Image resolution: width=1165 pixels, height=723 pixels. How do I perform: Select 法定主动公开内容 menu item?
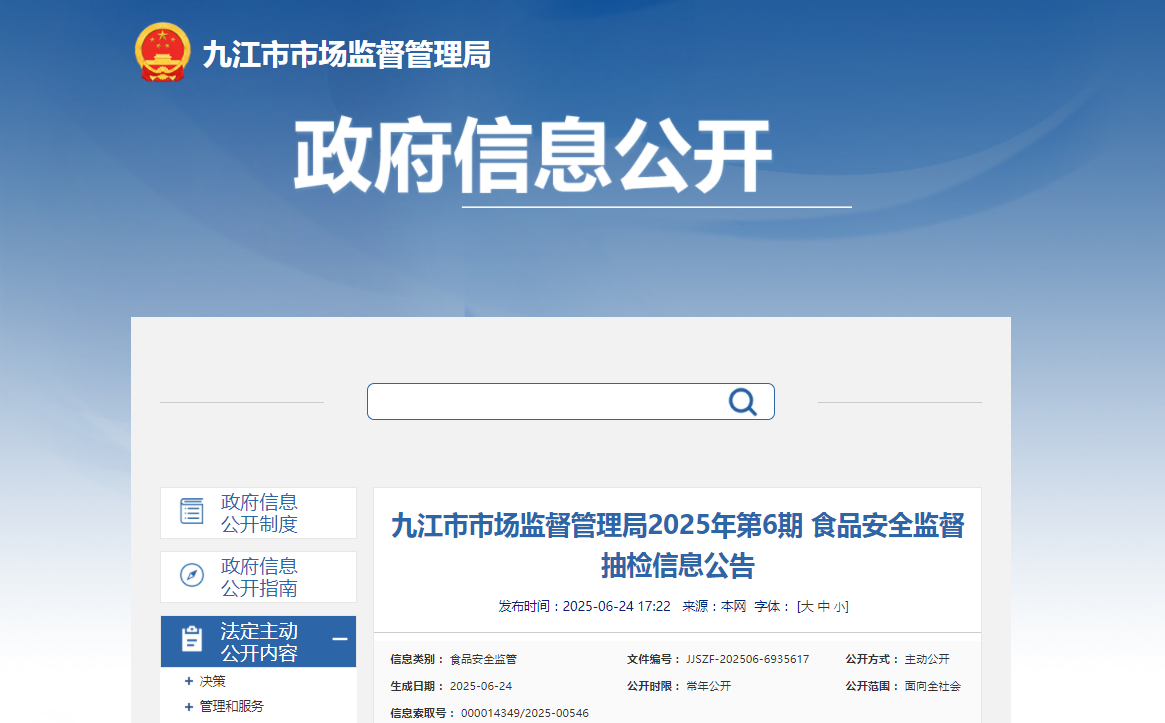pyautogui.click(x=259, y=641)
